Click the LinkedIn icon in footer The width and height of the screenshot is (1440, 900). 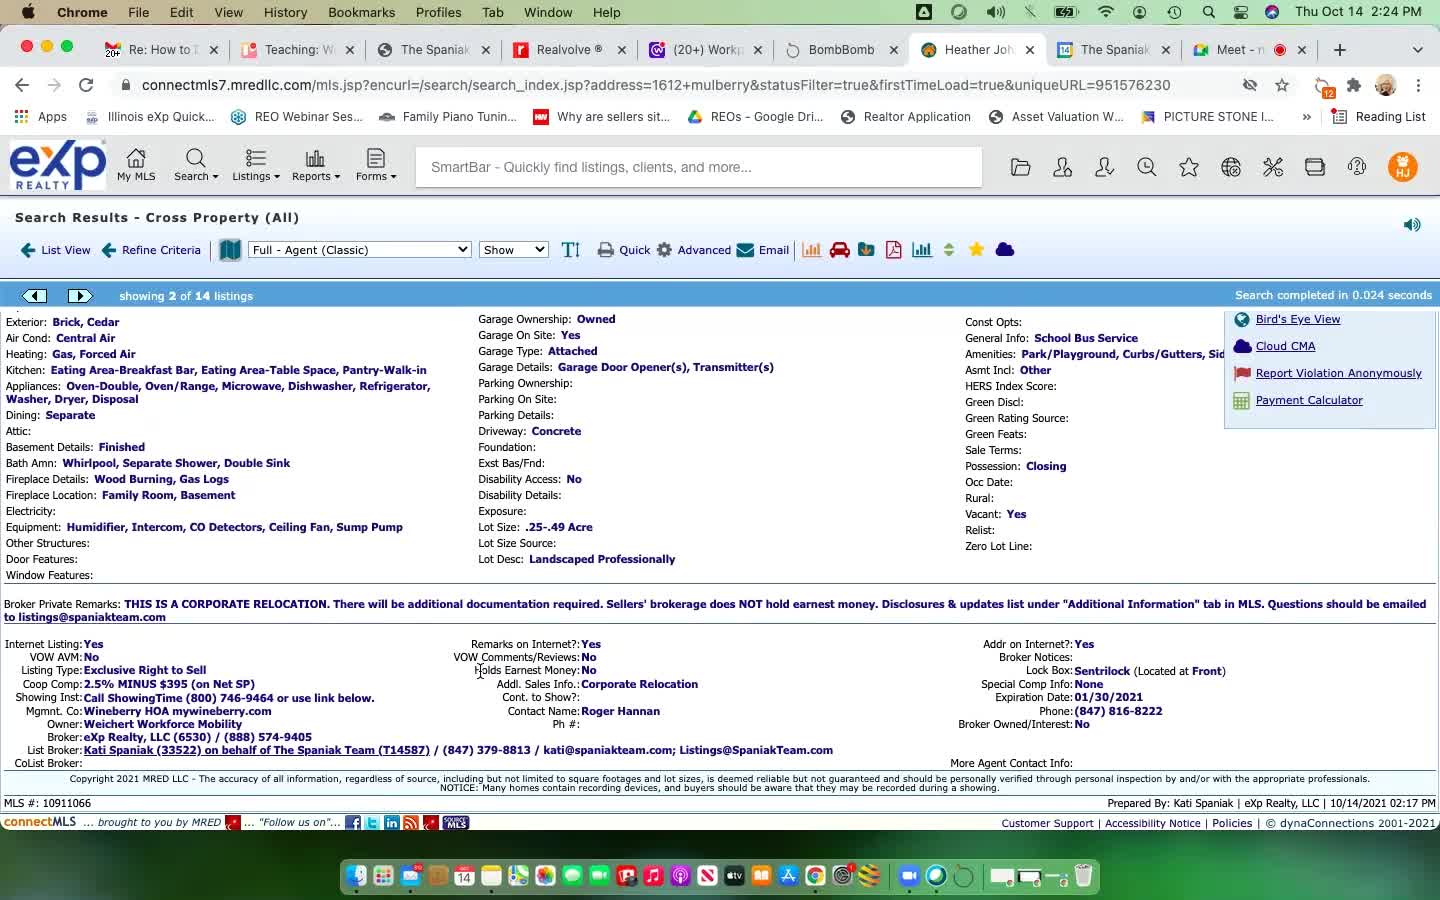click(x=392, y=823)
